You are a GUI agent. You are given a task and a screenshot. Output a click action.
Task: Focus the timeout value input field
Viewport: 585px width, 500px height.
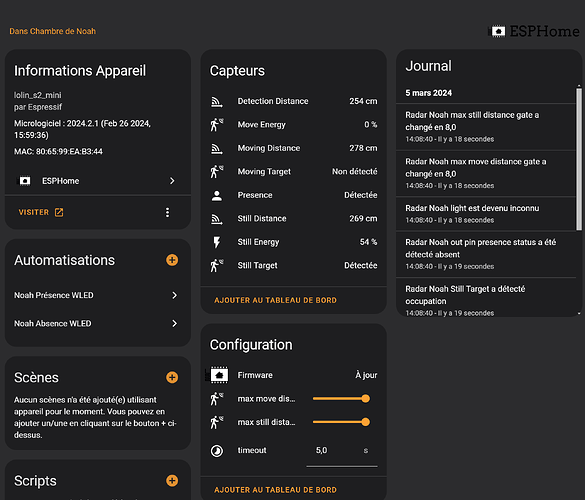coord(342,451)
